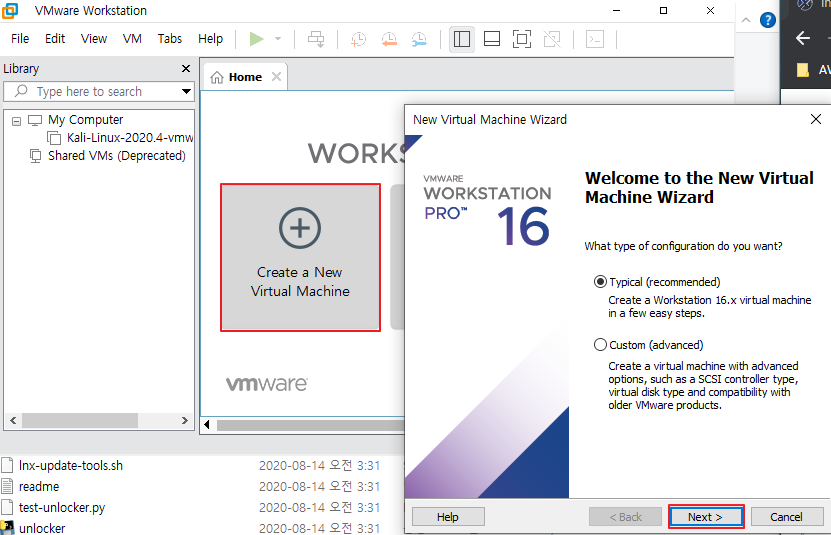The height and width of the screenshot is (535, 831).
Task: Open the Library search dropdown arrow
Action: [186, 91]
